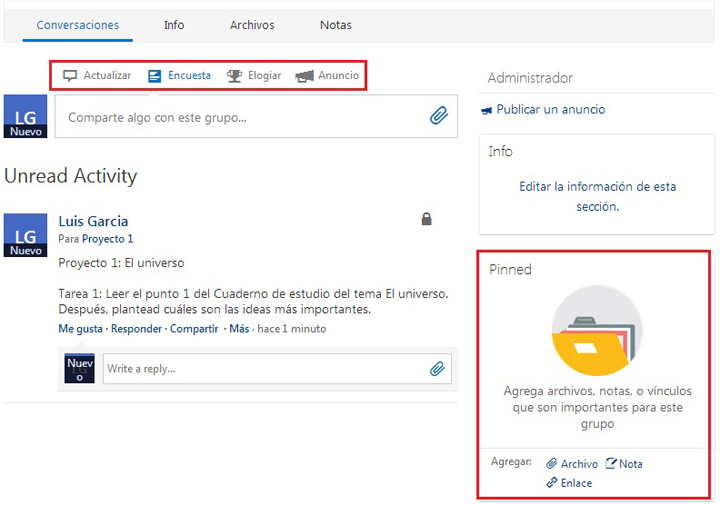Open the Conversaciones tab
720x505 pixels.
pyautogui.click(x=77, y=25)
